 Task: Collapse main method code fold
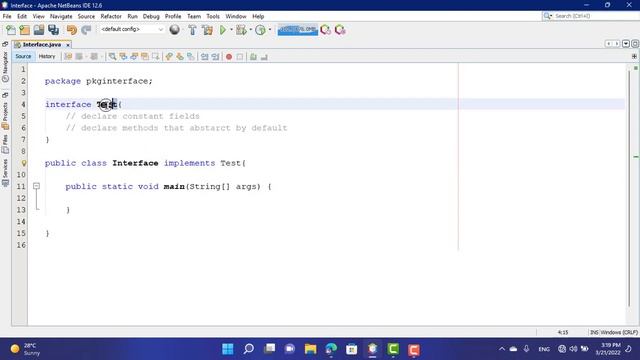pyautogui.click(x=36, y=186)
